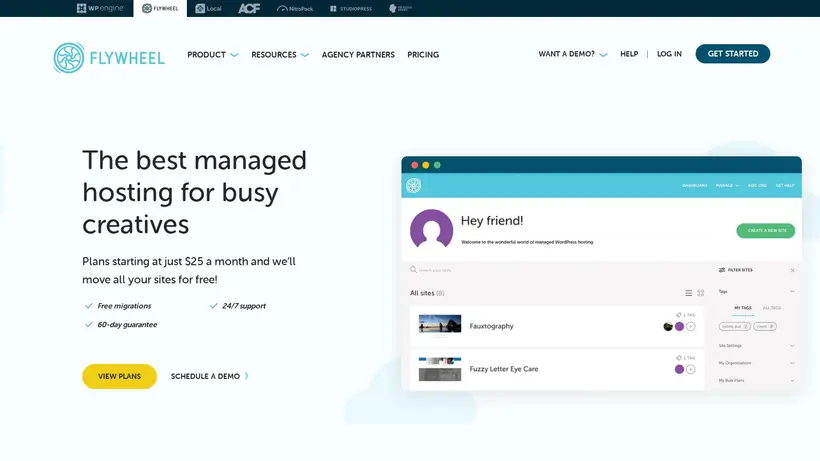Click the Get Started button
The width and height of the screenshot is (820, 461).
[733, 54]
